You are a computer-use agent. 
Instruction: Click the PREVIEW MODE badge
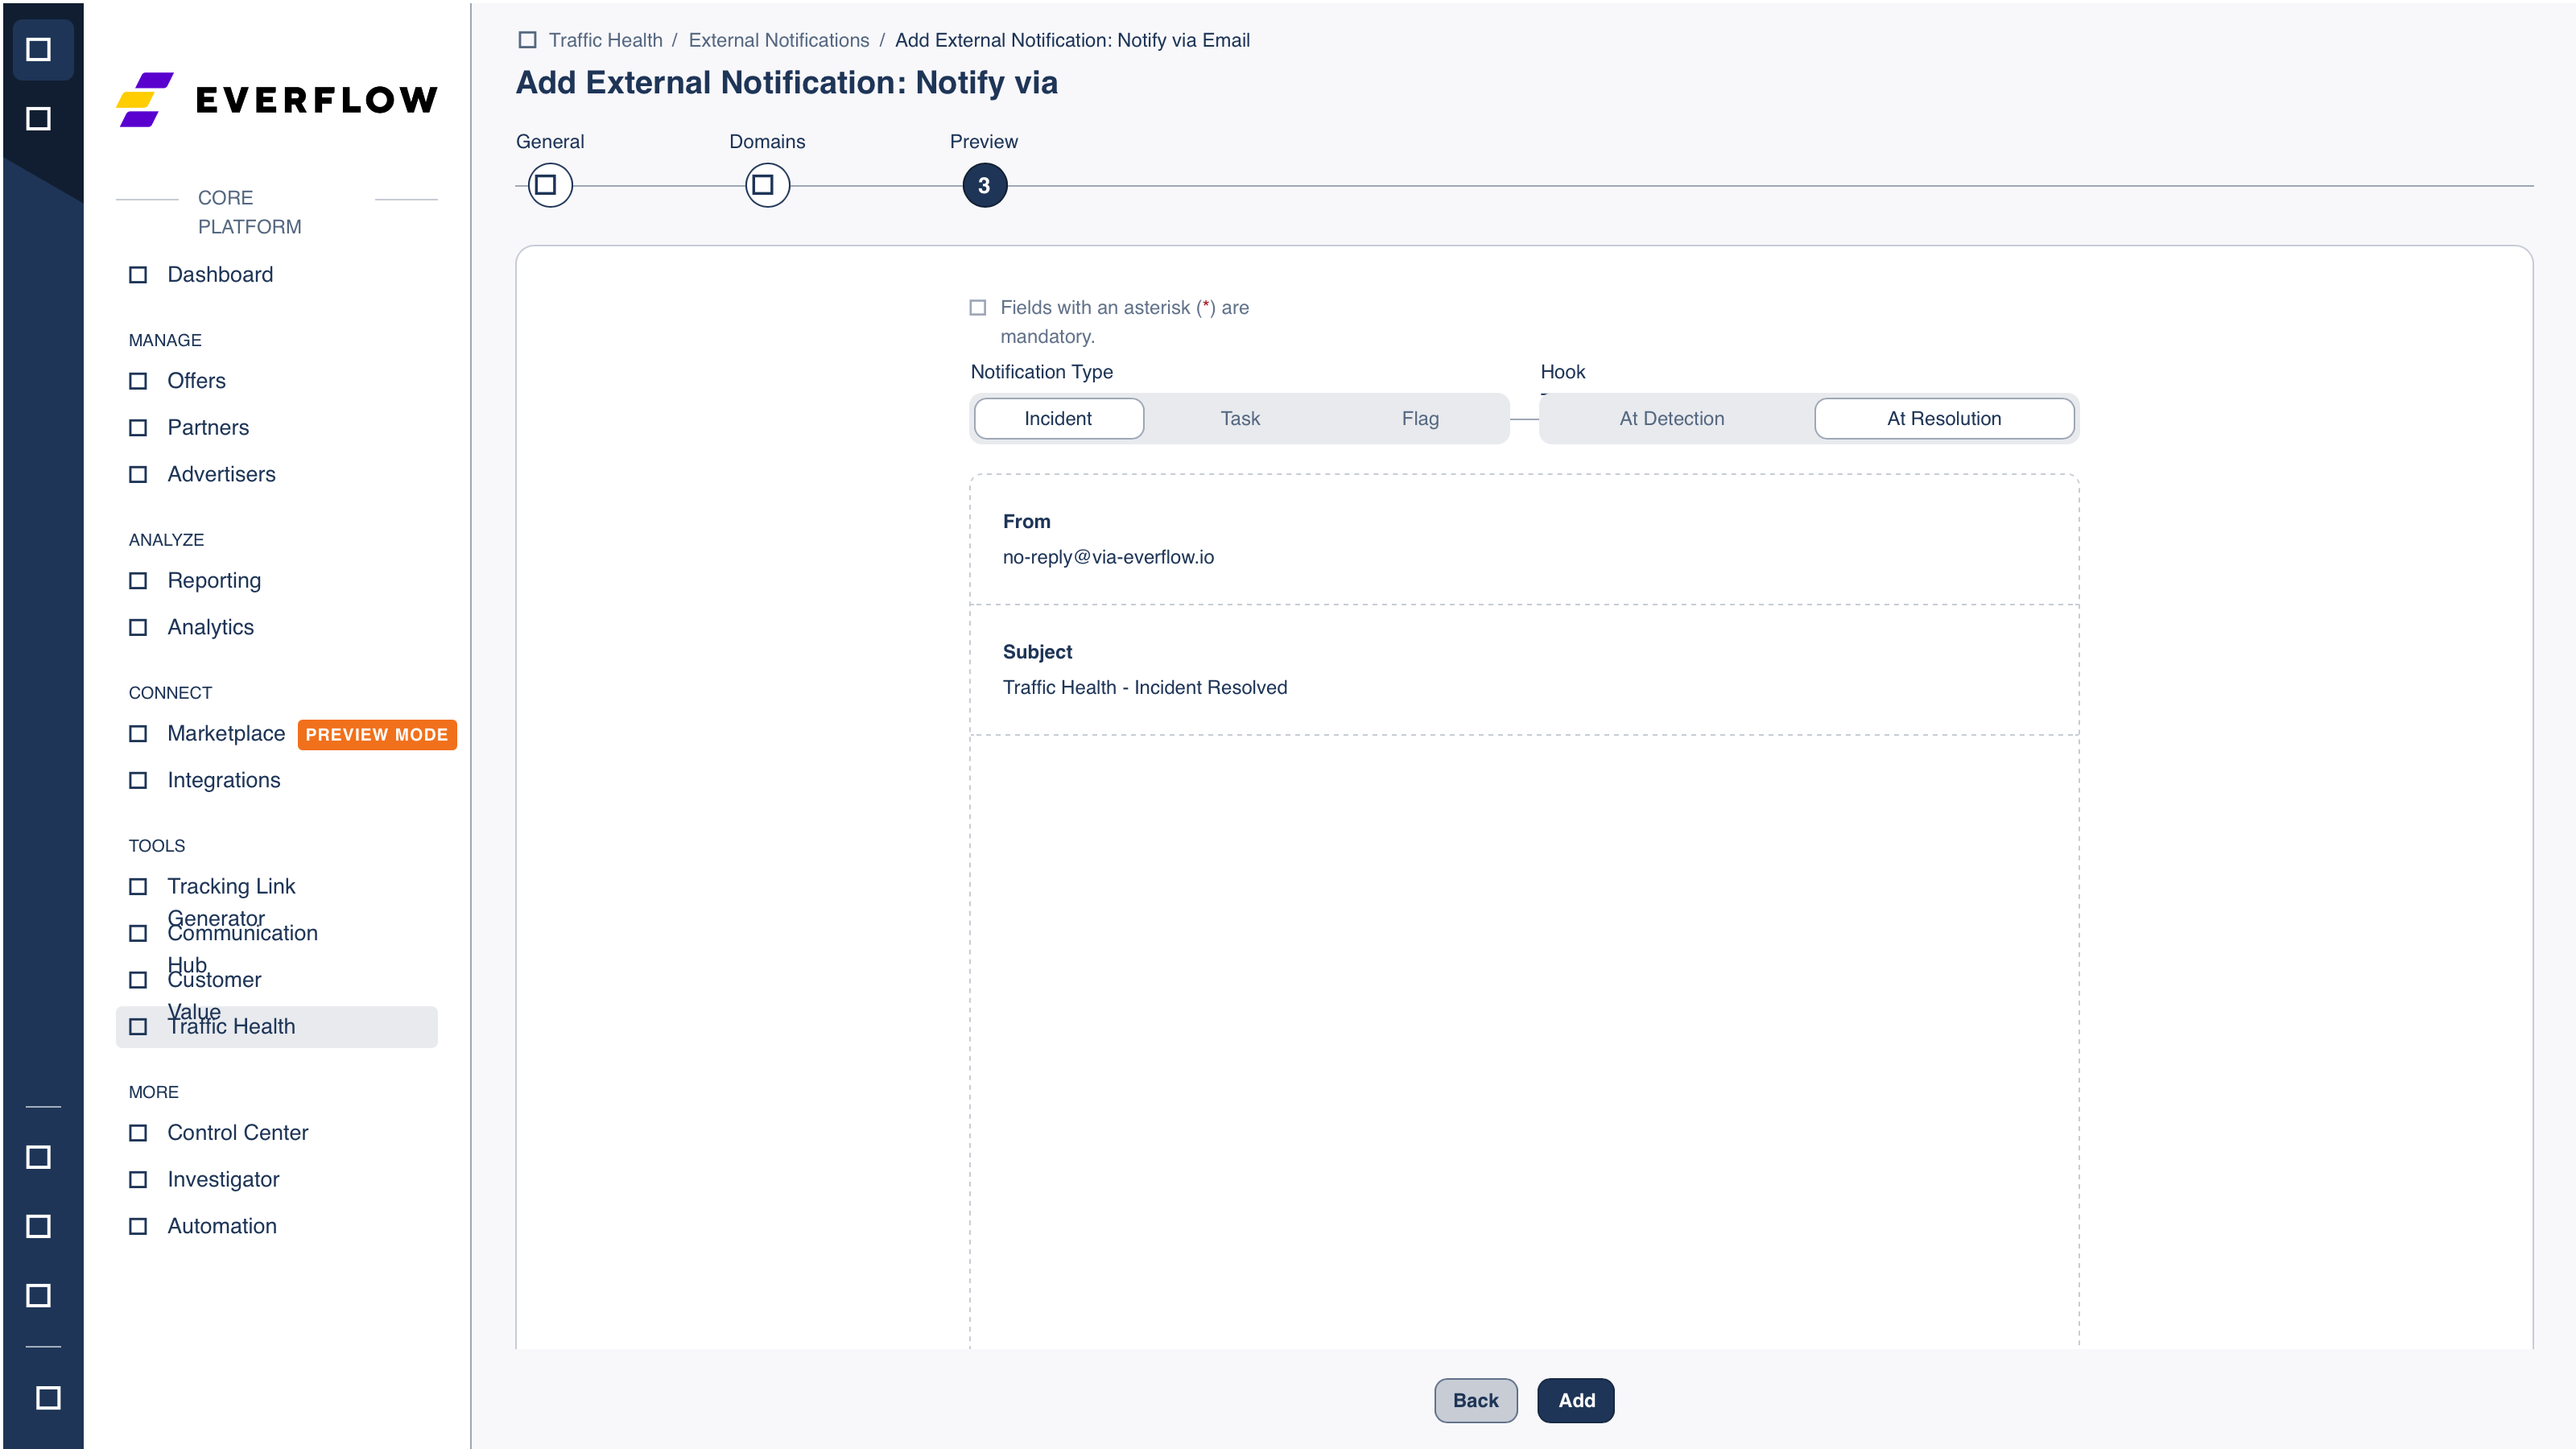(x=377, y=735)
